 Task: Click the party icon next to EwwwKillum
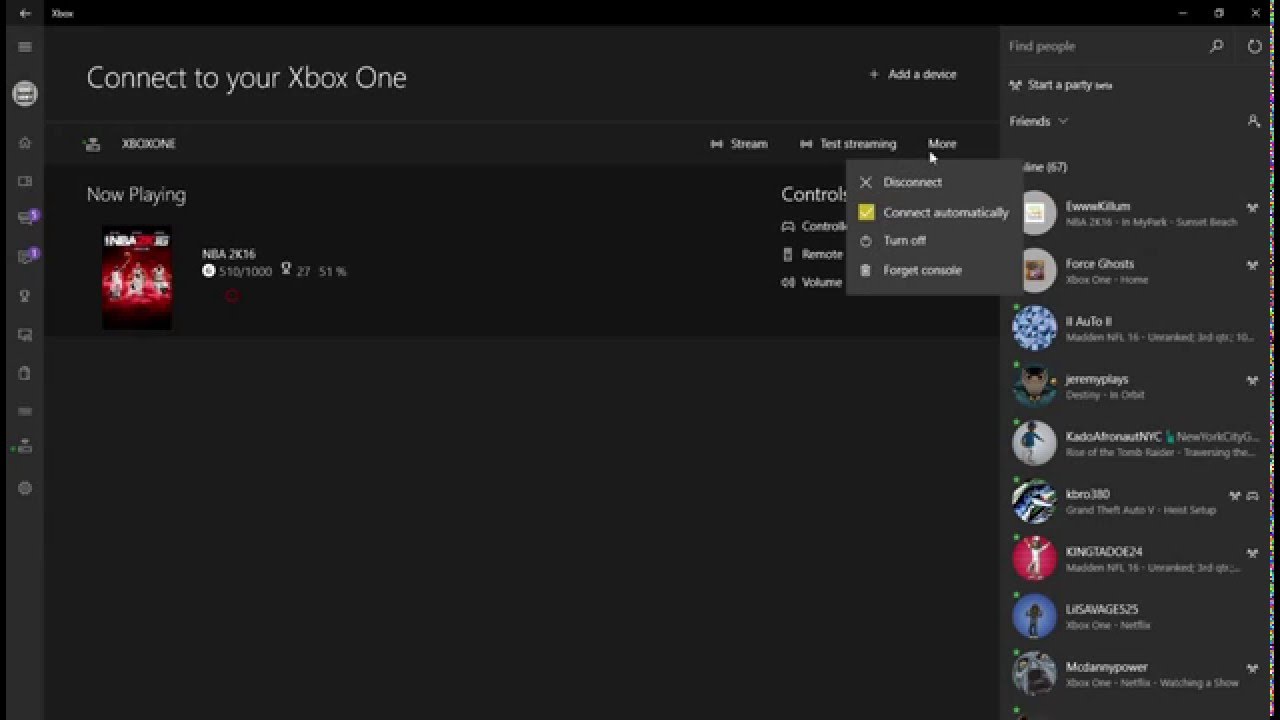tap(1252, 208)
